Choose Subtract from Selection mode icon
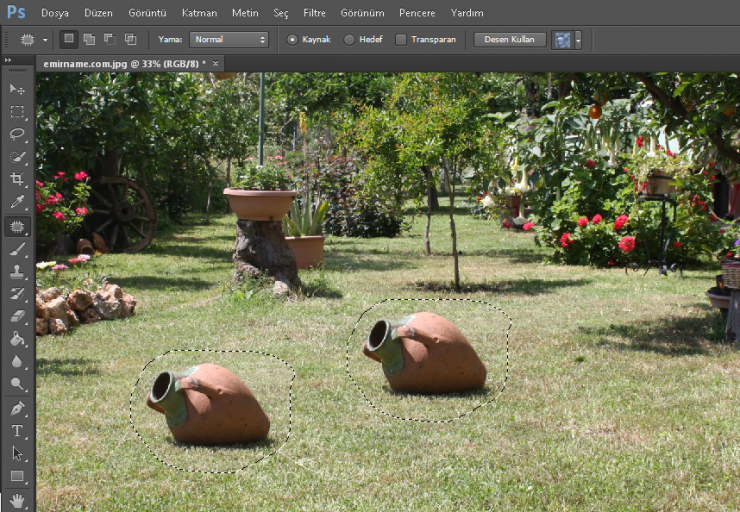740x512 pixels. point(110,39)
